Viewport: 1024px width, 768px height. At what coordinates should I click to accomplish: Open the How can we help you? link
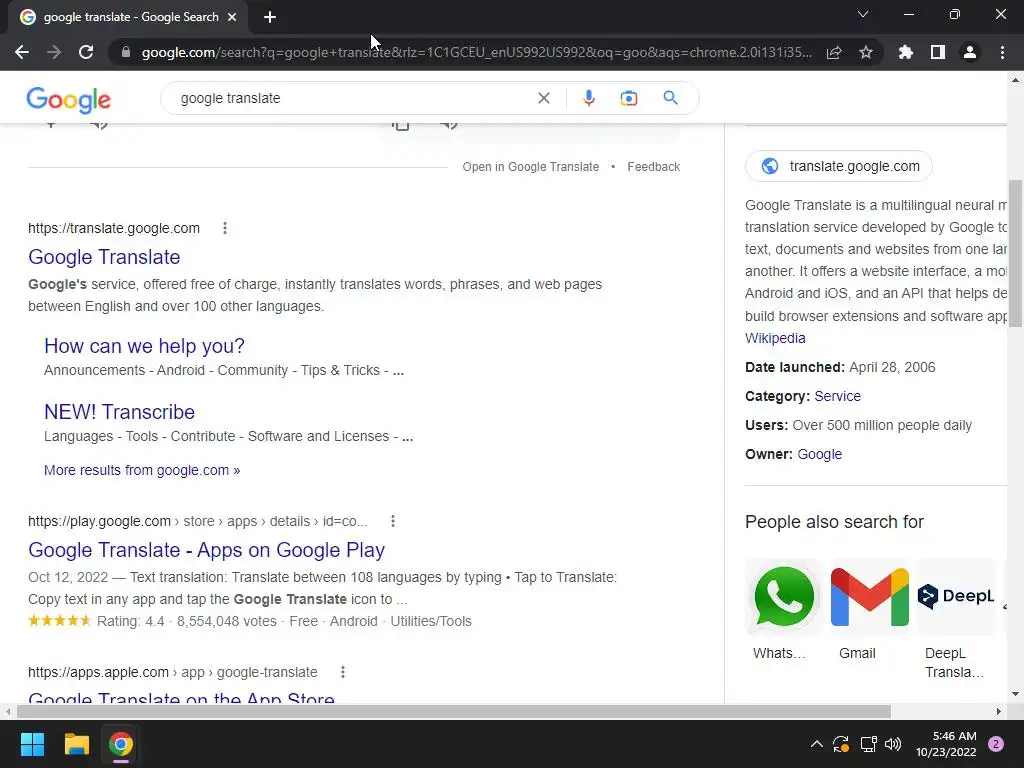click(144, 345)
